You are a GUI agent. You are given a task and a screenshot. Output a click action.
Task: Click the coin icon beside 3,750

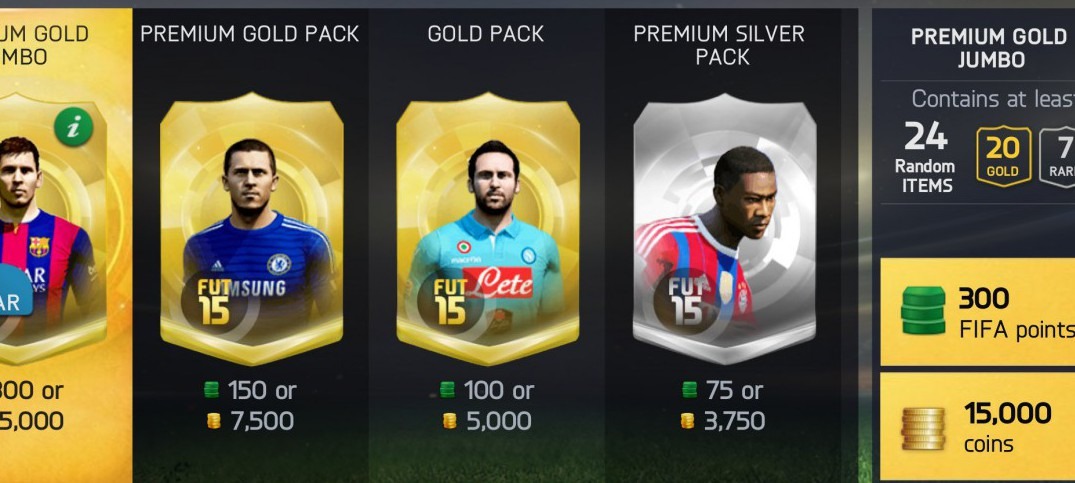[687, 421]
